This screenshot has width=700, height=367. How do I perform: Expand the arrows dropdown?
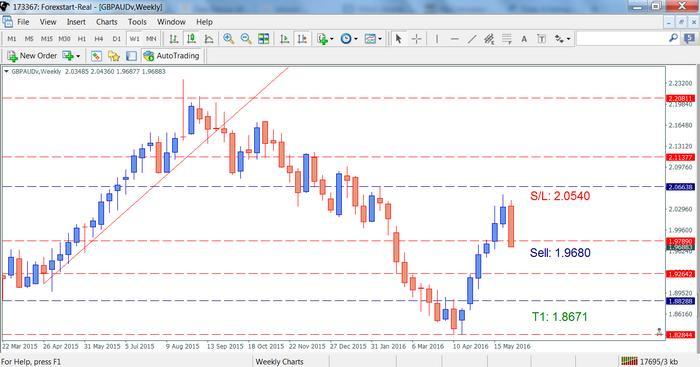click(568, 39)
